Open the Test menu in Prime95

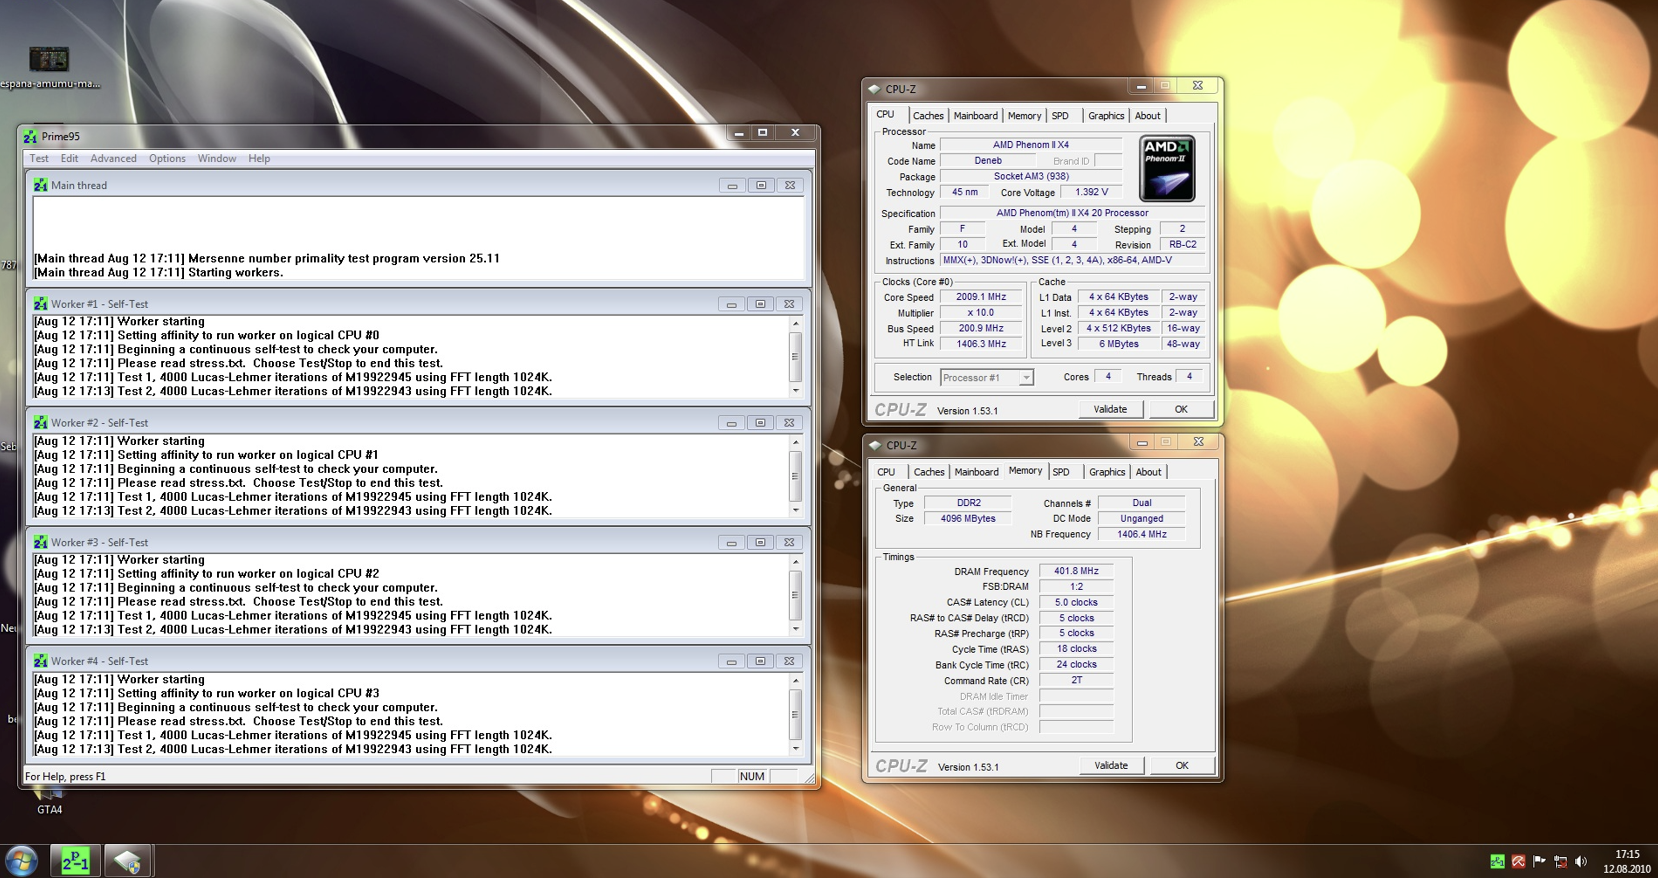(x=39, y=158)
